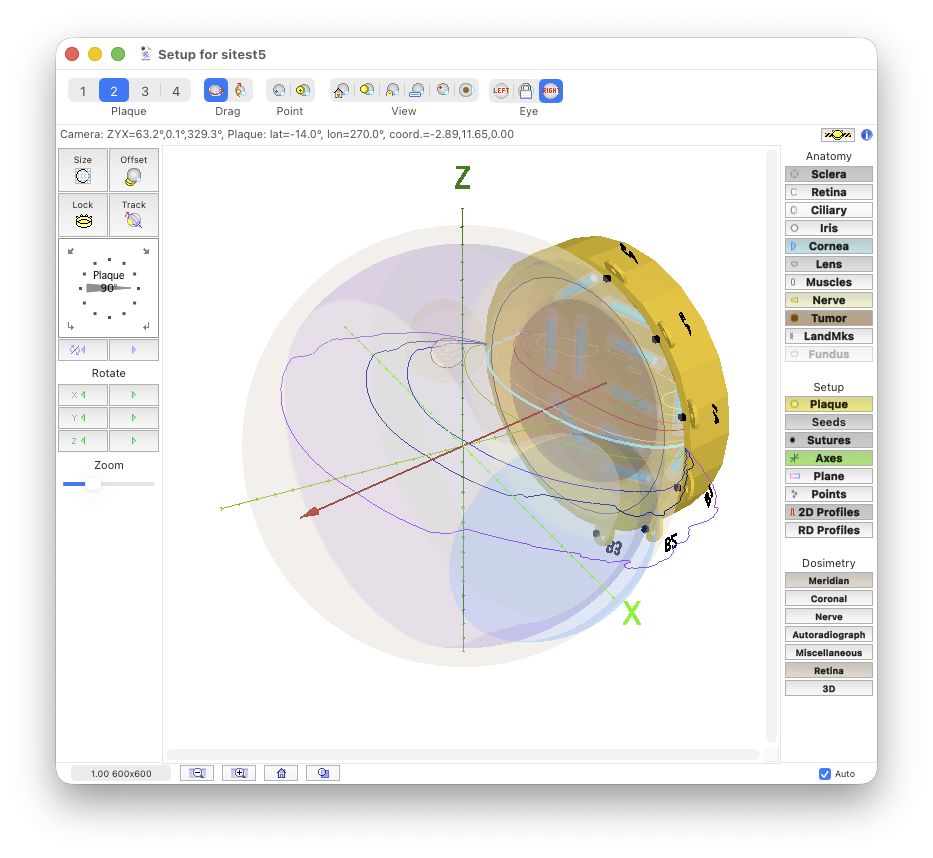Open the Autoradiograph dosimetry button

click(x=828, y=634)
